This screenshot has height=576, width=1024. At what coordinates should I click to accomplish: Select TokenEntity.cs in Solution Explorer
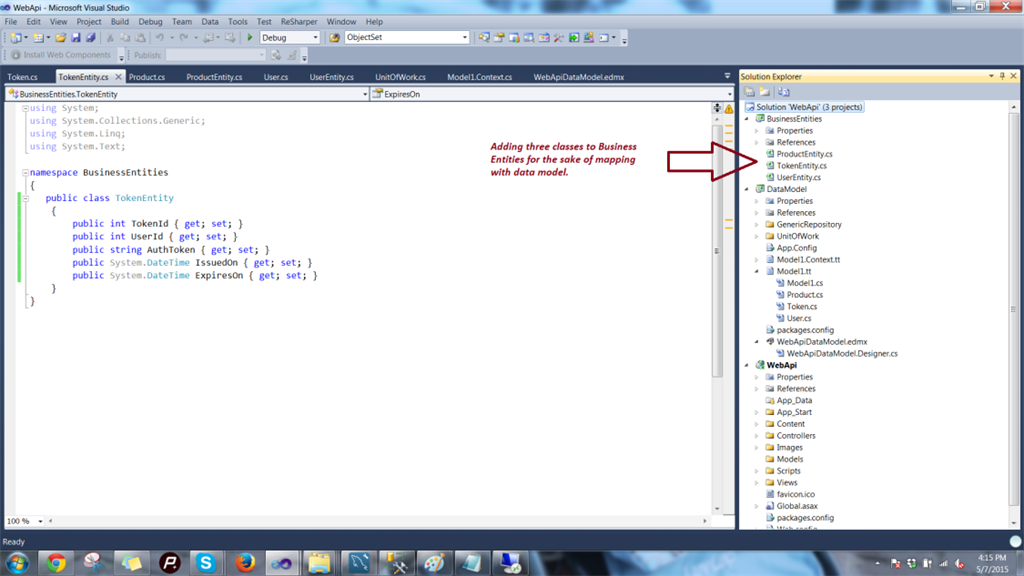pyautogui.click(x=801, y=166)
